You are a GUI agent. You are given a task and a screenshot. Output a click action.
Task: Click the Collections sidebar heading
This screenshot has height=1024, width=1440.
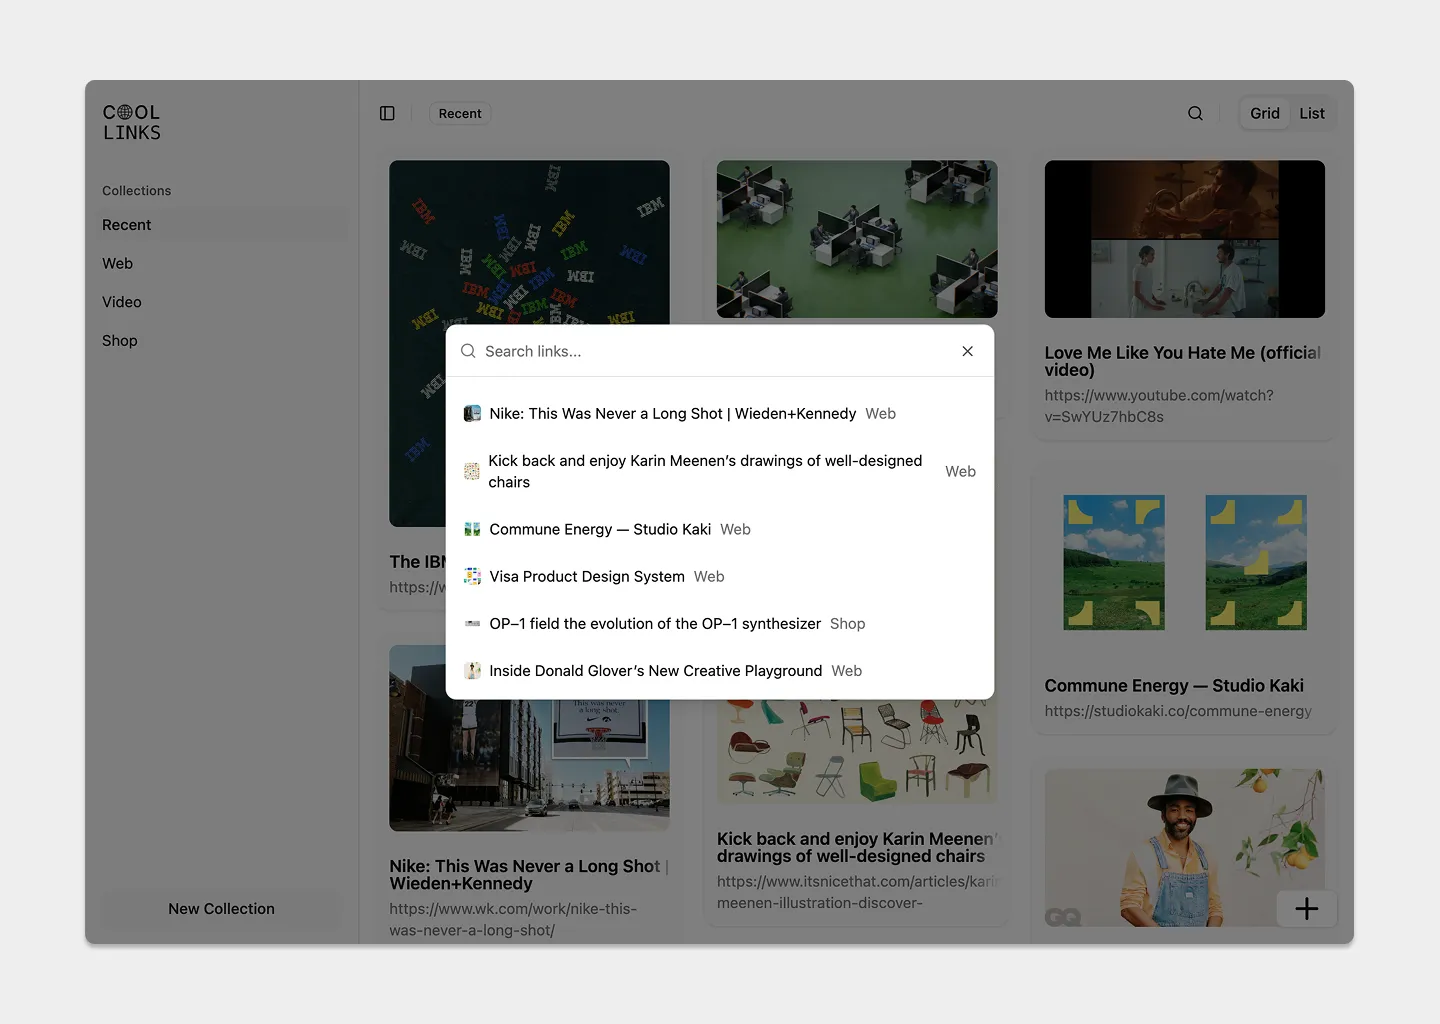136,190
